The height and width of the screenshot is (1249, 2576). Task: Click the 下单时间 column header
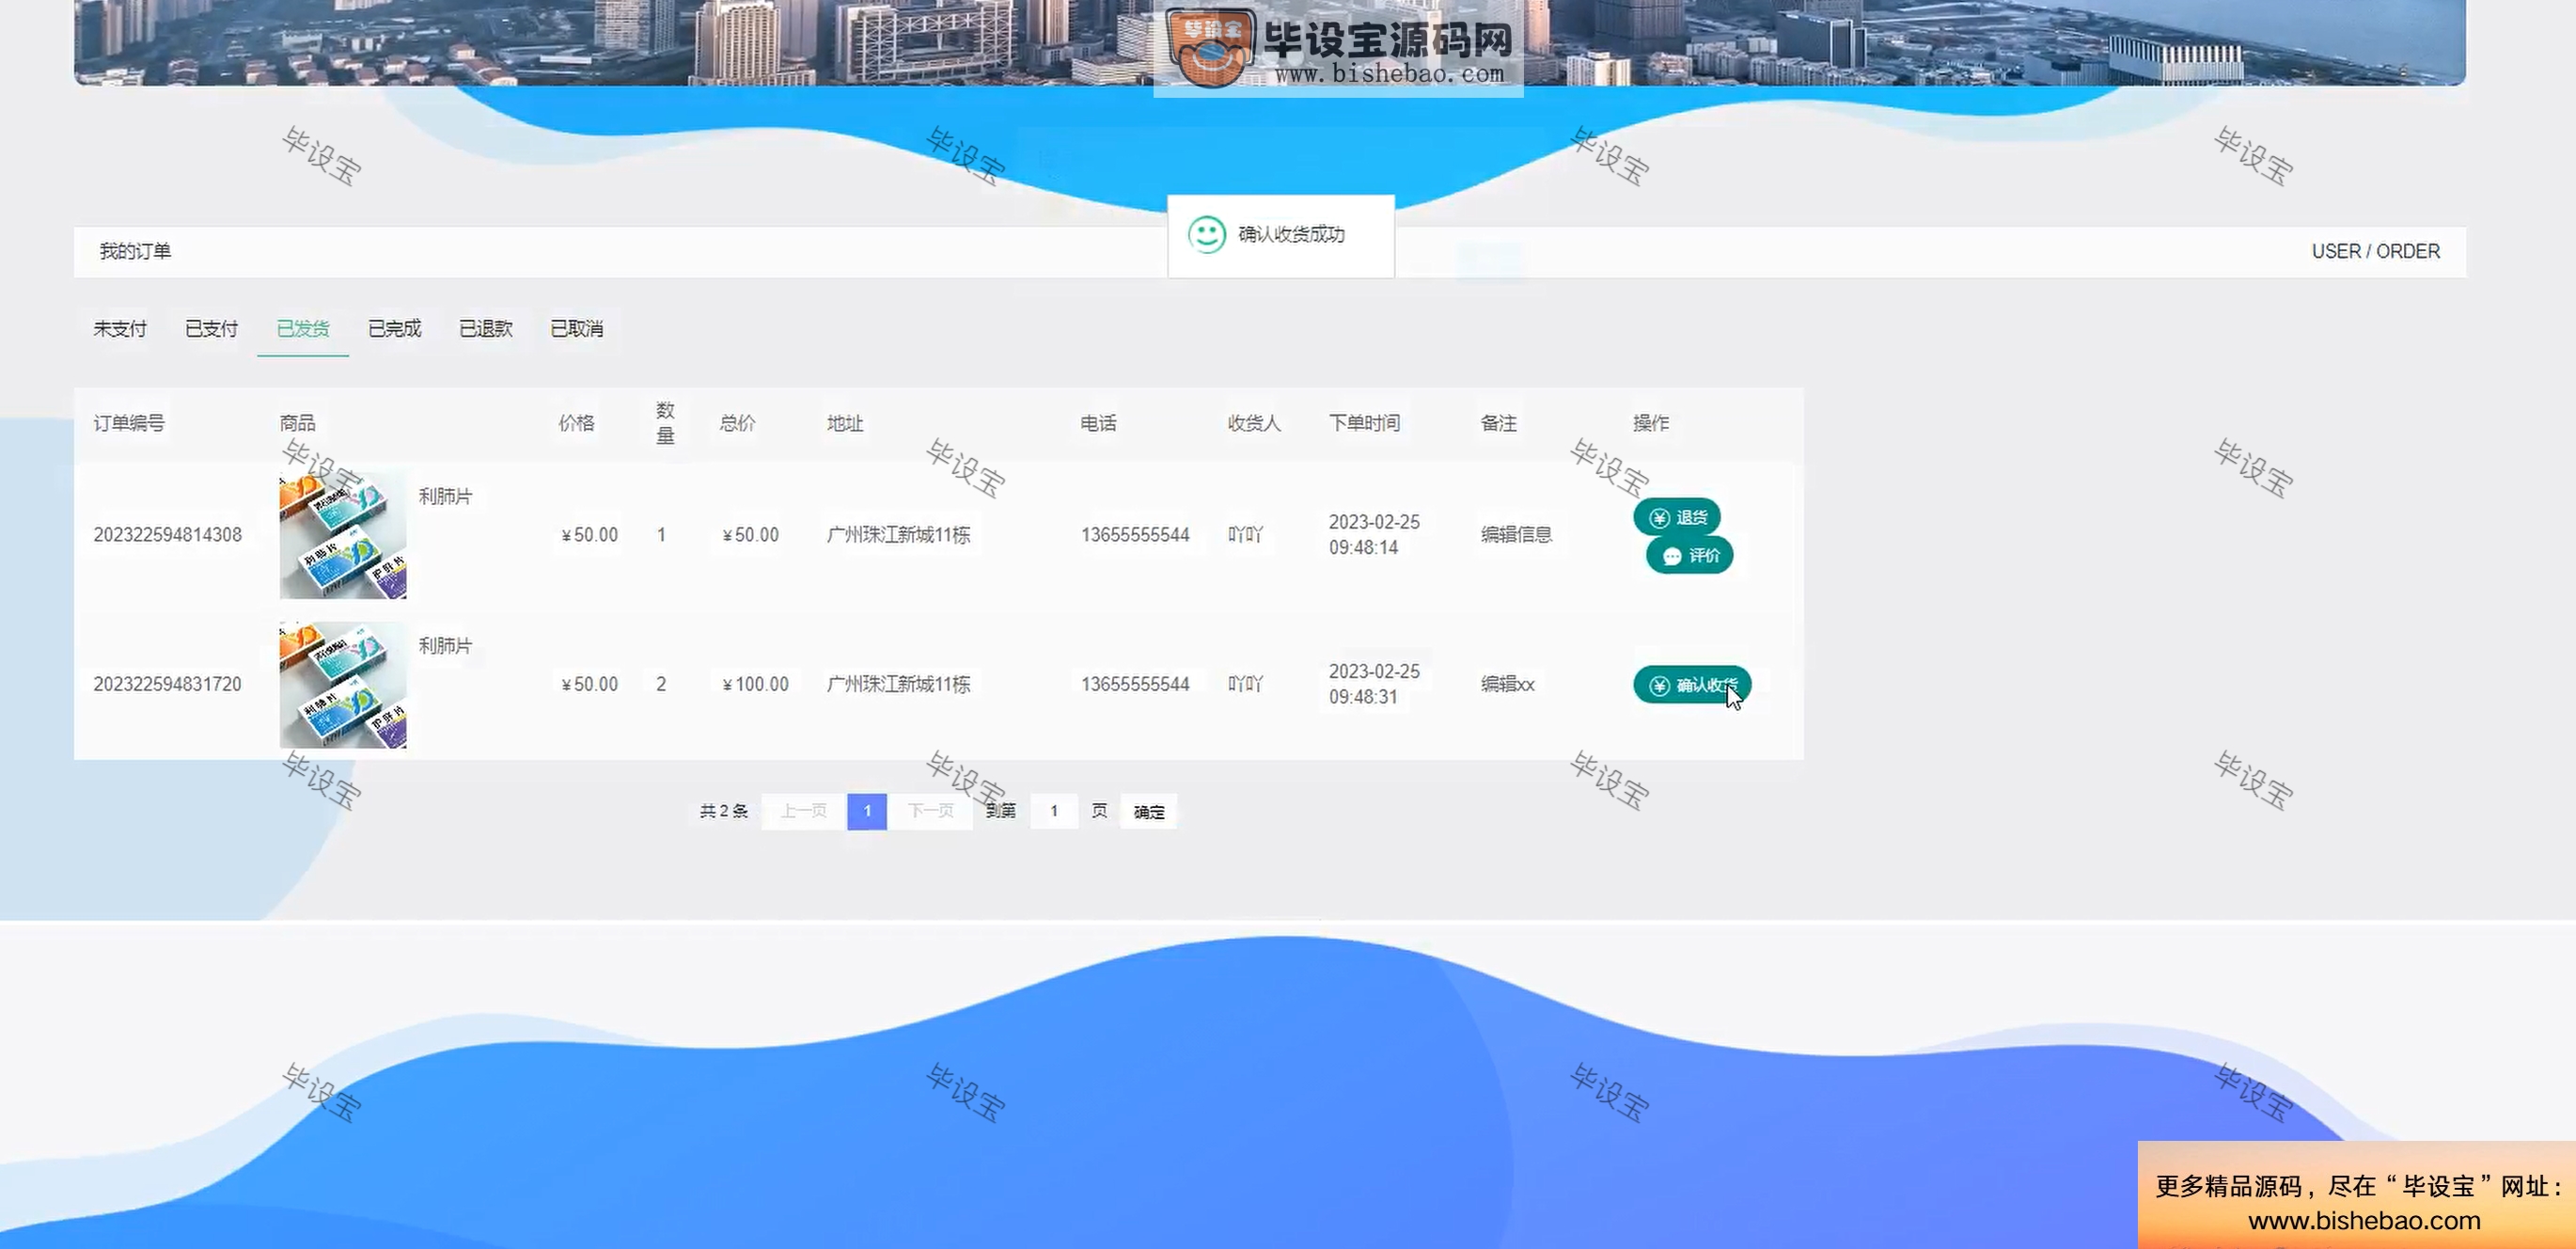tap(1365, 423)
